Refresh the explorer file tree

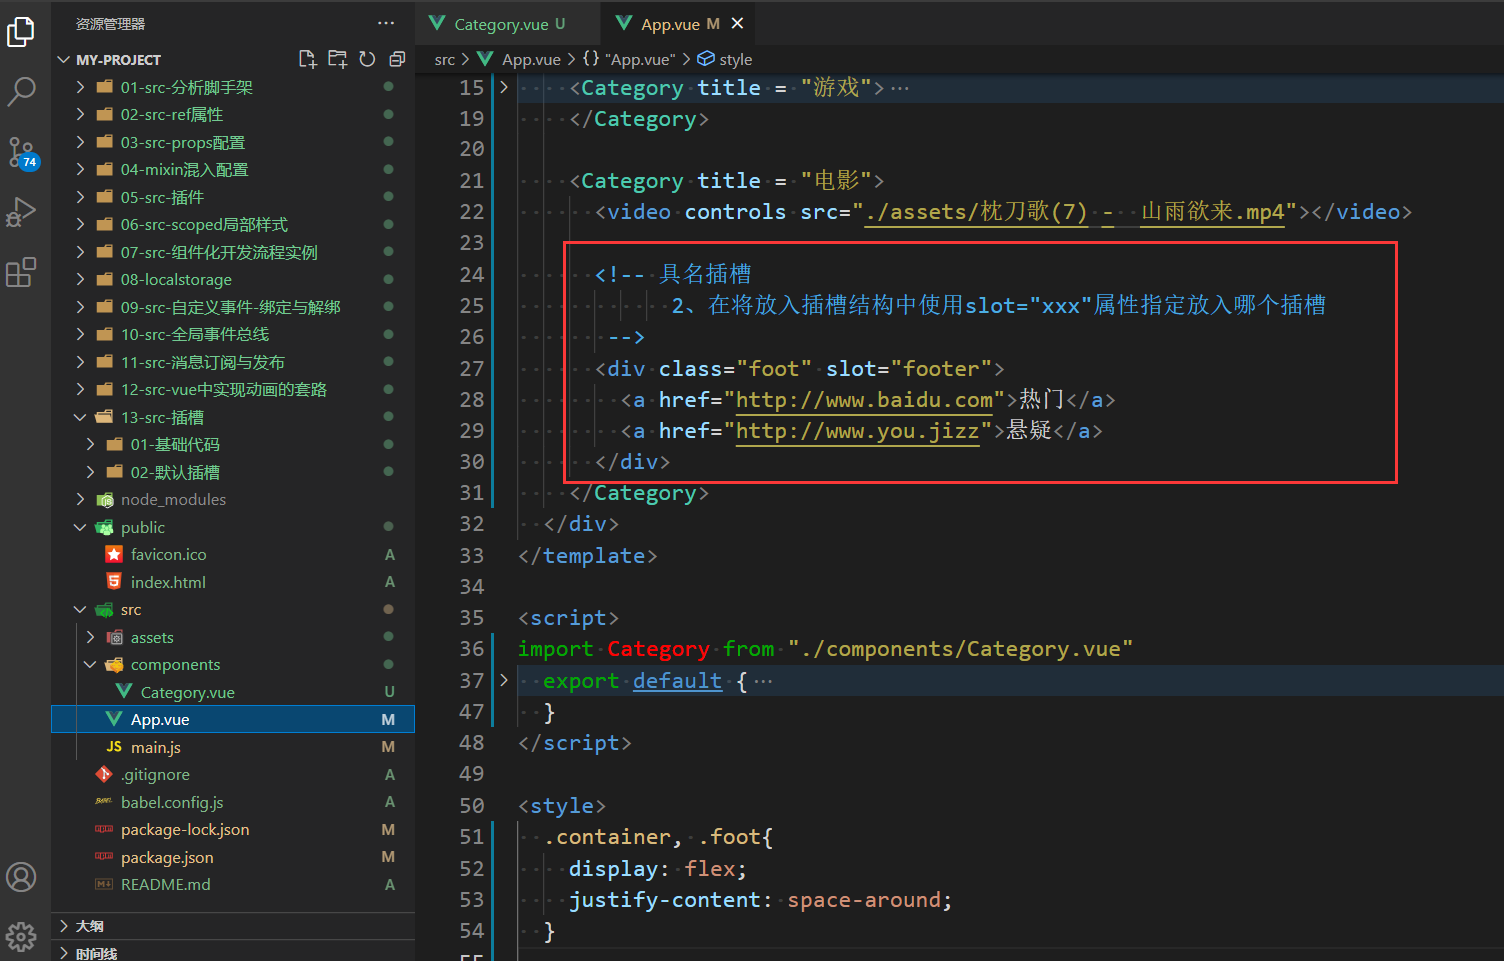click(x=367, y=59)
